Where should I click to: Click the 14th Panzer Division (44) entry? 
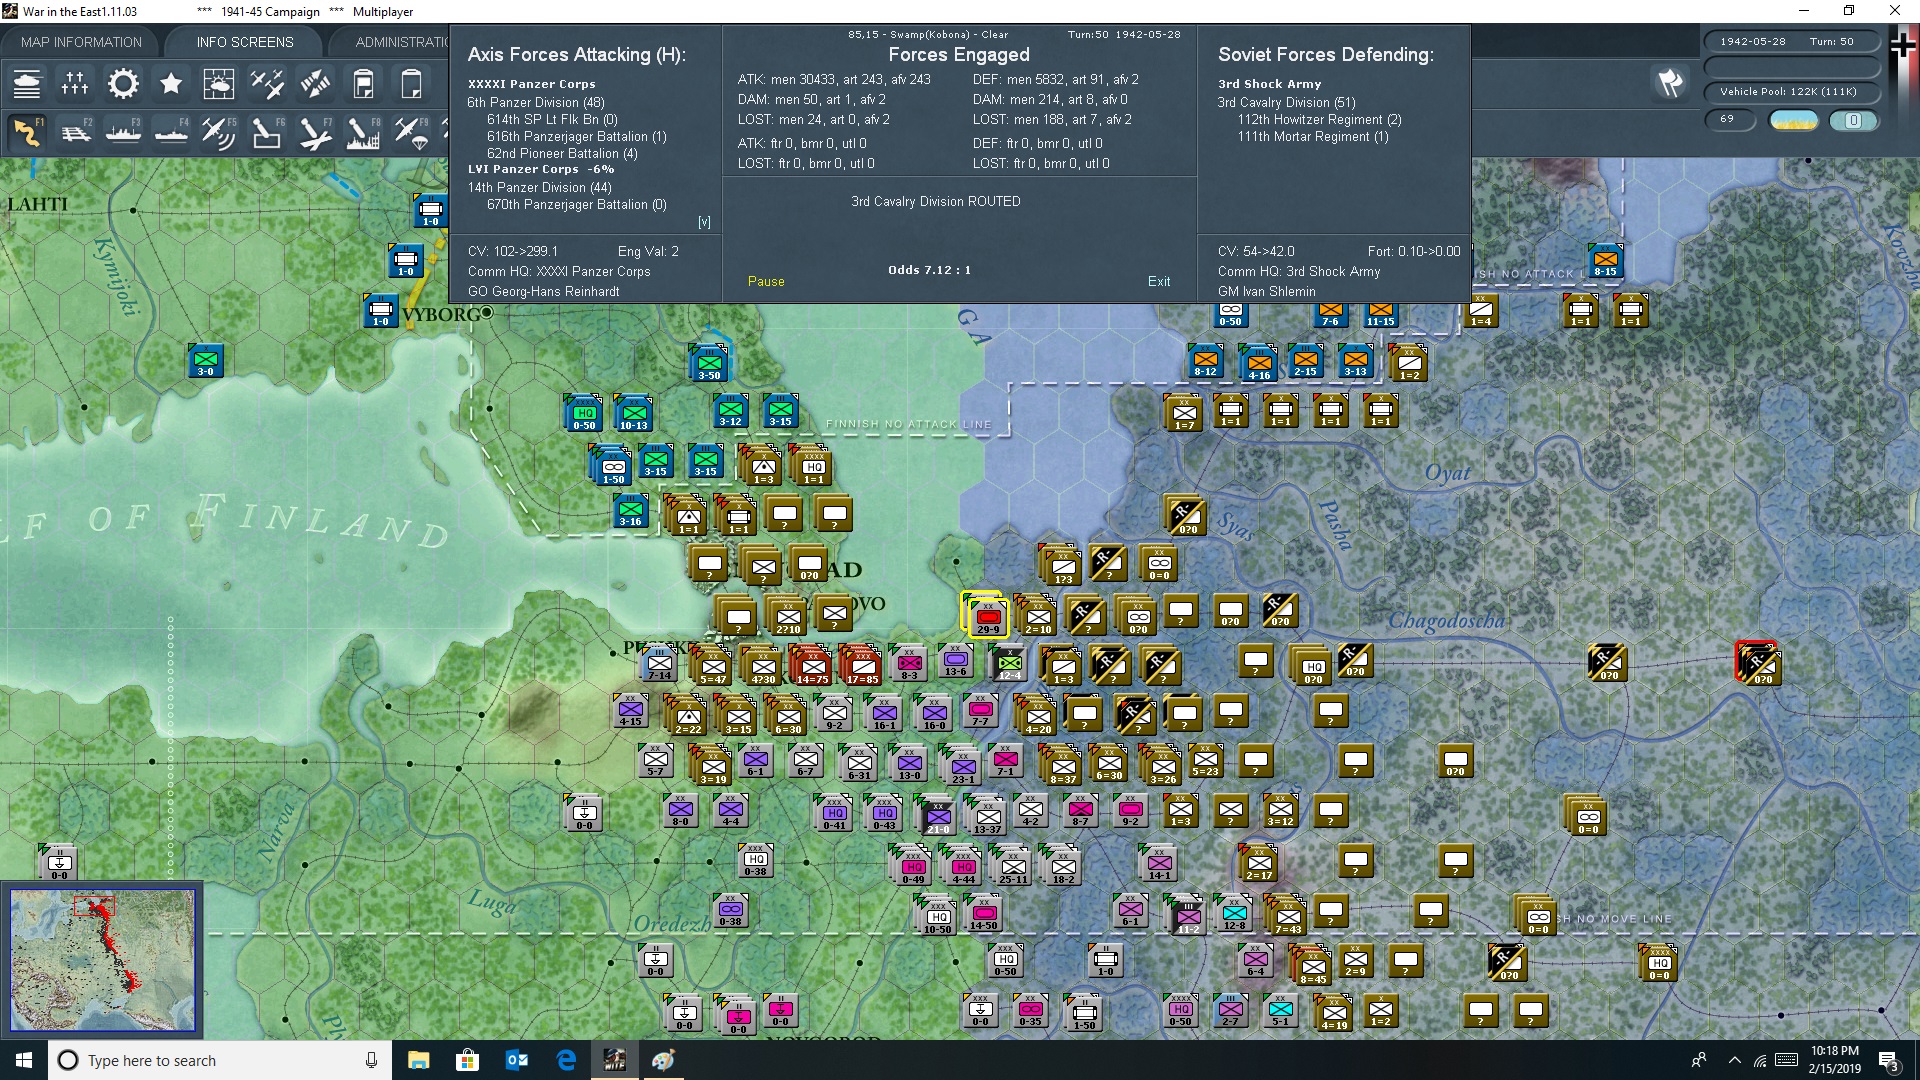[540, 187]
